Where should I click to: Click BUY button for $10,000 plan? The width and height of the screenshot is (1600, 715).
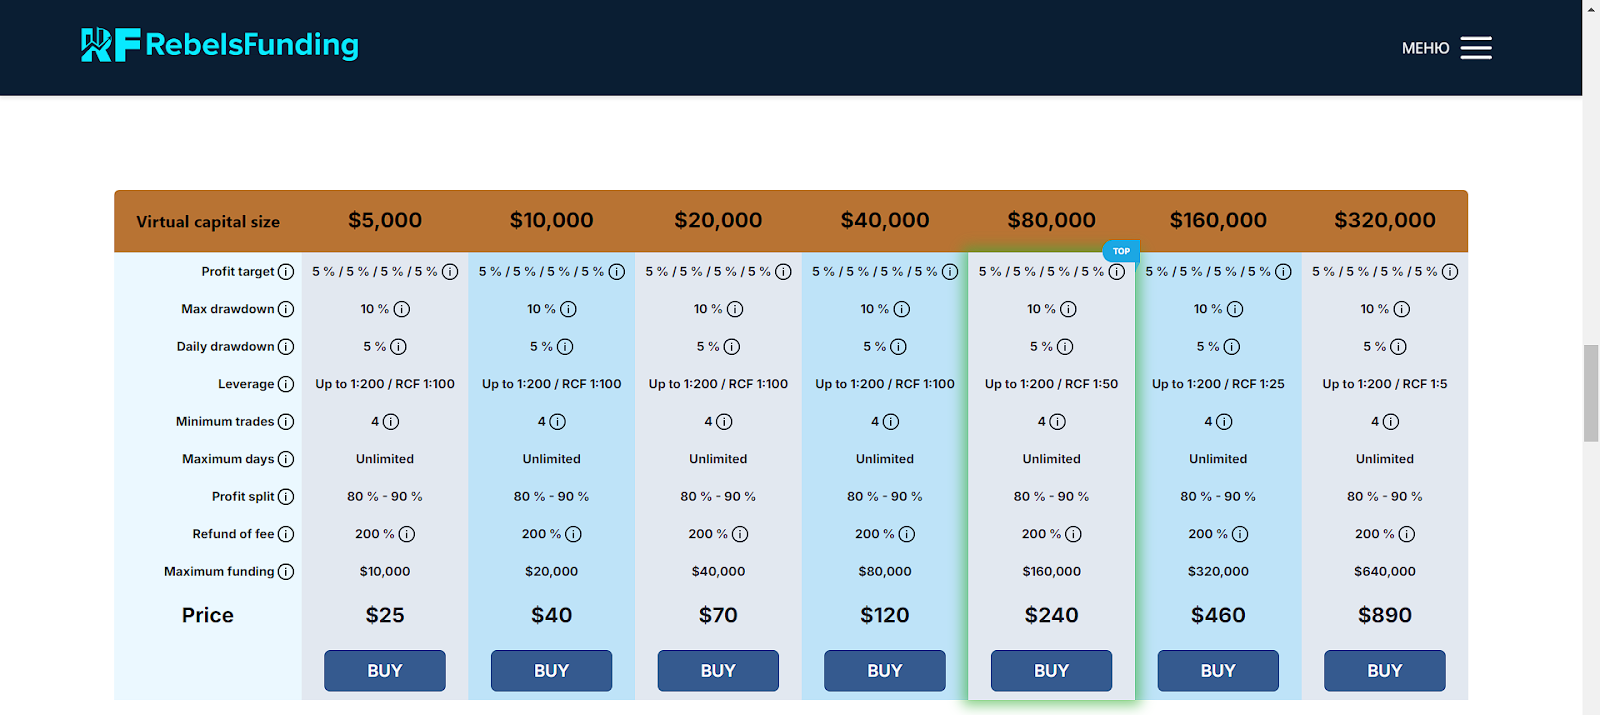pos(551,671)
